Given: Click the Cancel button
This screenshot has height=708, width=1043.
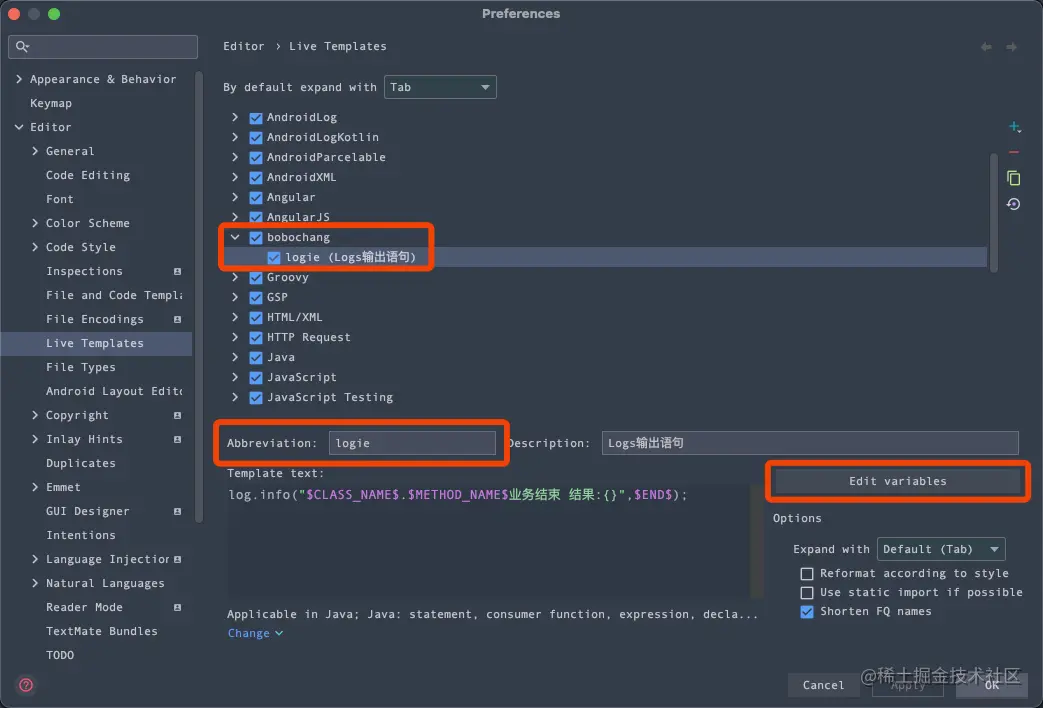Looking at the screenshot, I should pos(823,685).
